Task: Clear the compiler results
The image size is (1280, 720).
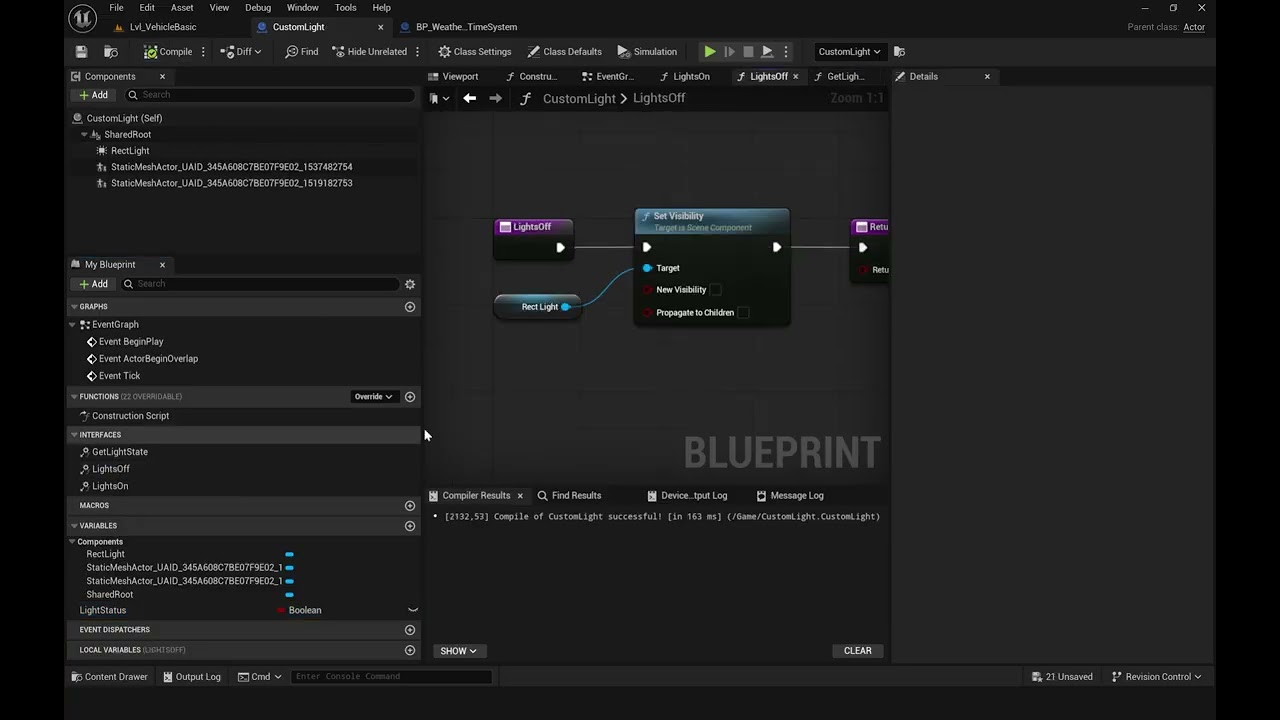Action: click(857, 651)
